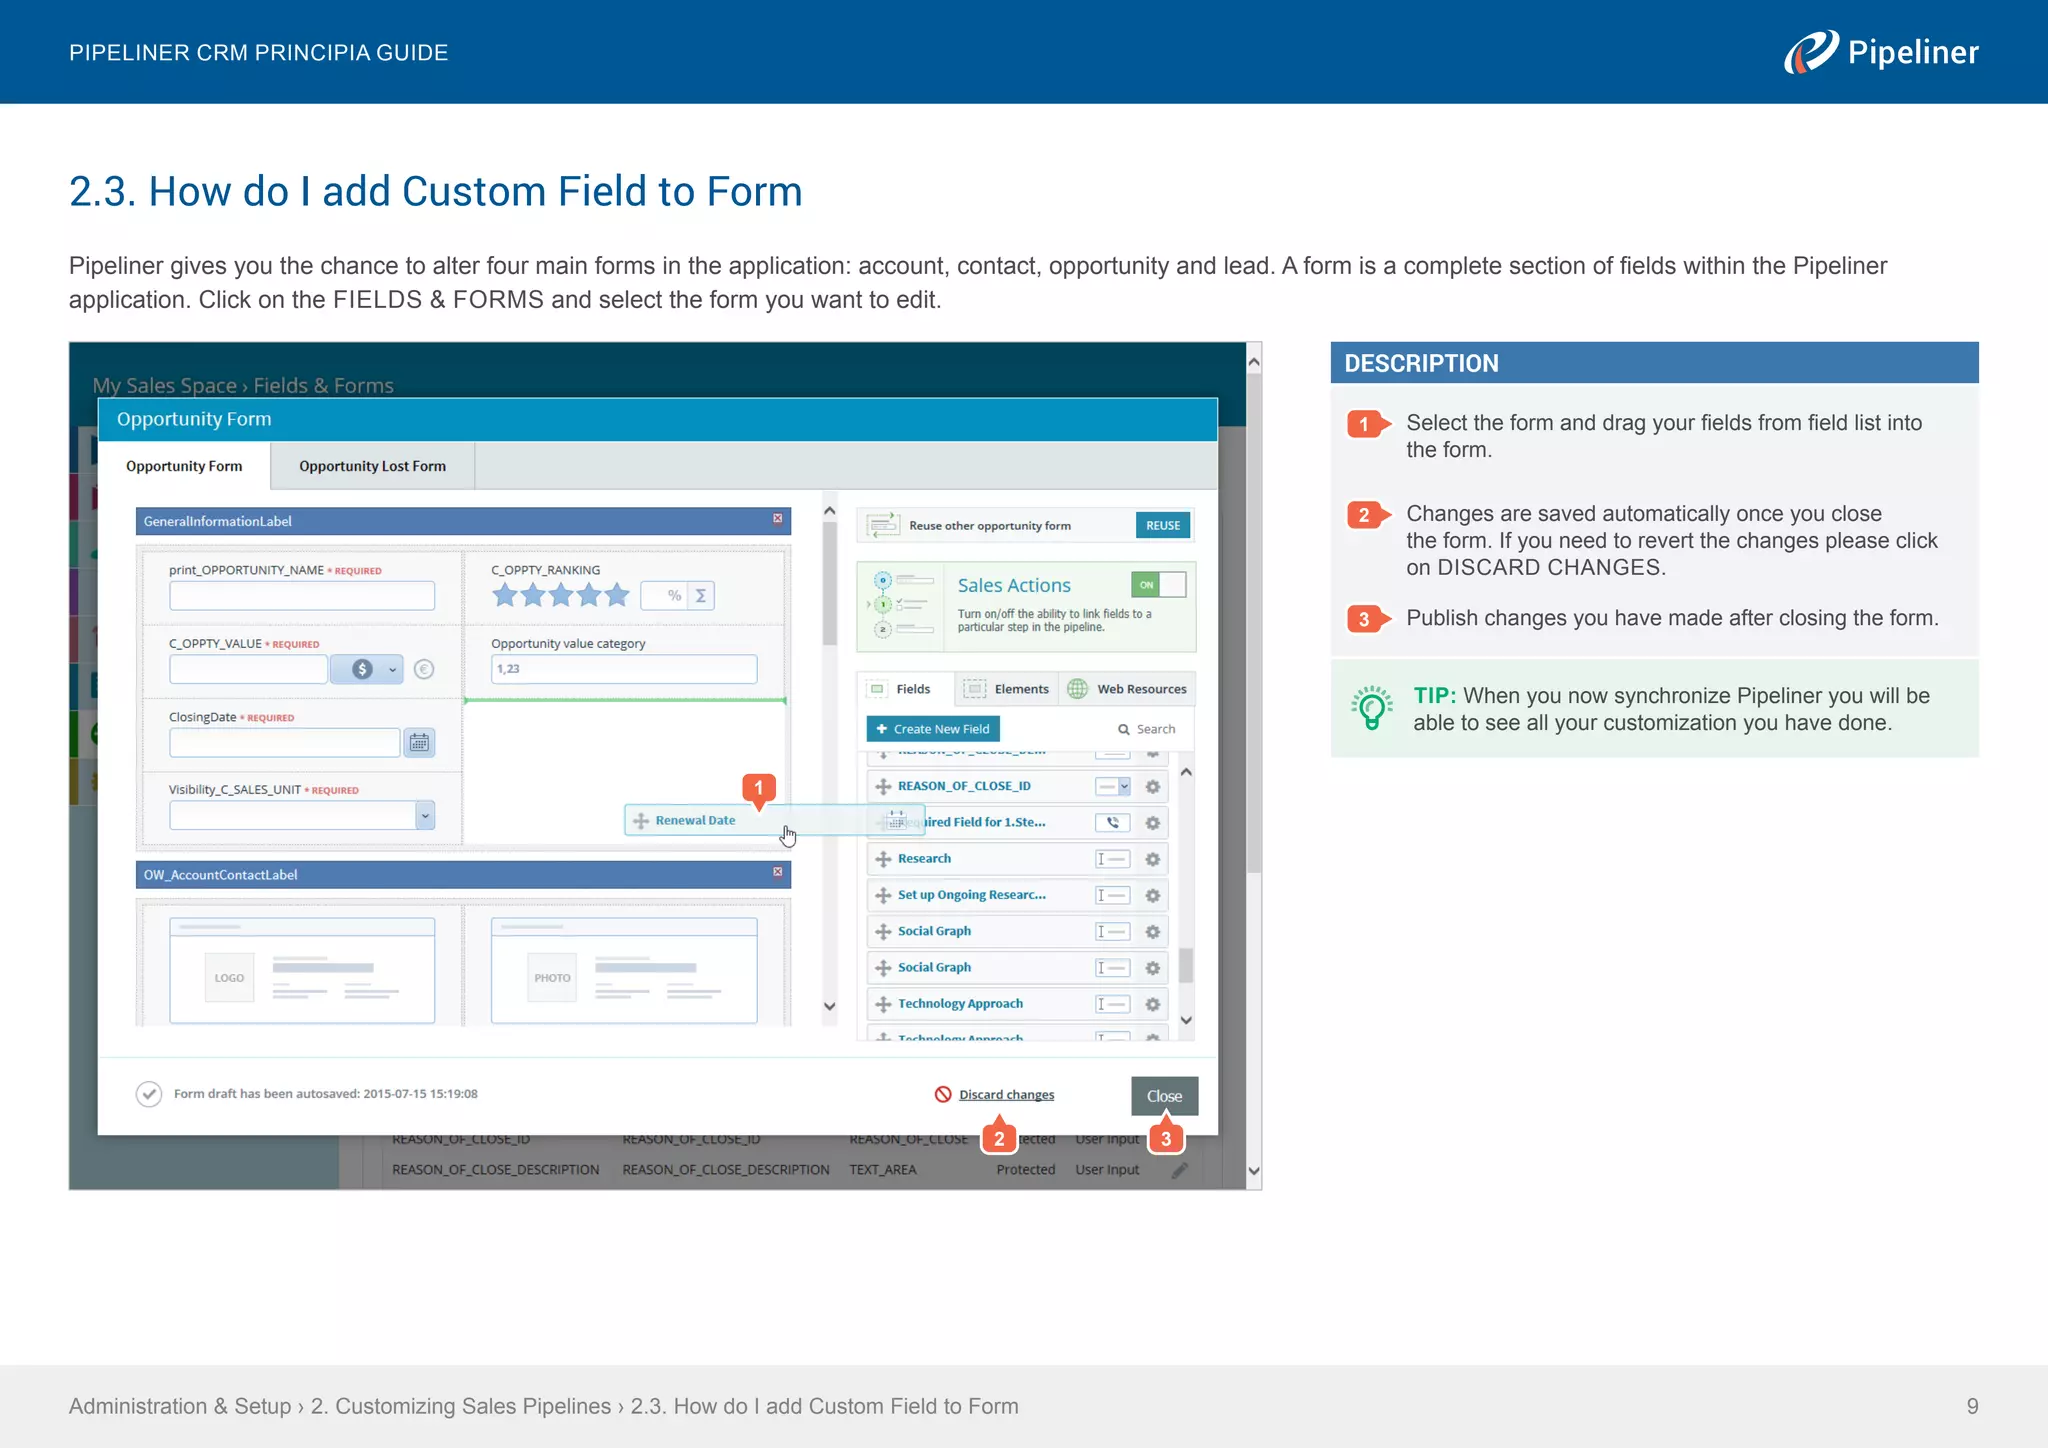2048x1448 pixels.
Task: Open the ClosingDate calendar picker icon
Action: click(419, 743)
